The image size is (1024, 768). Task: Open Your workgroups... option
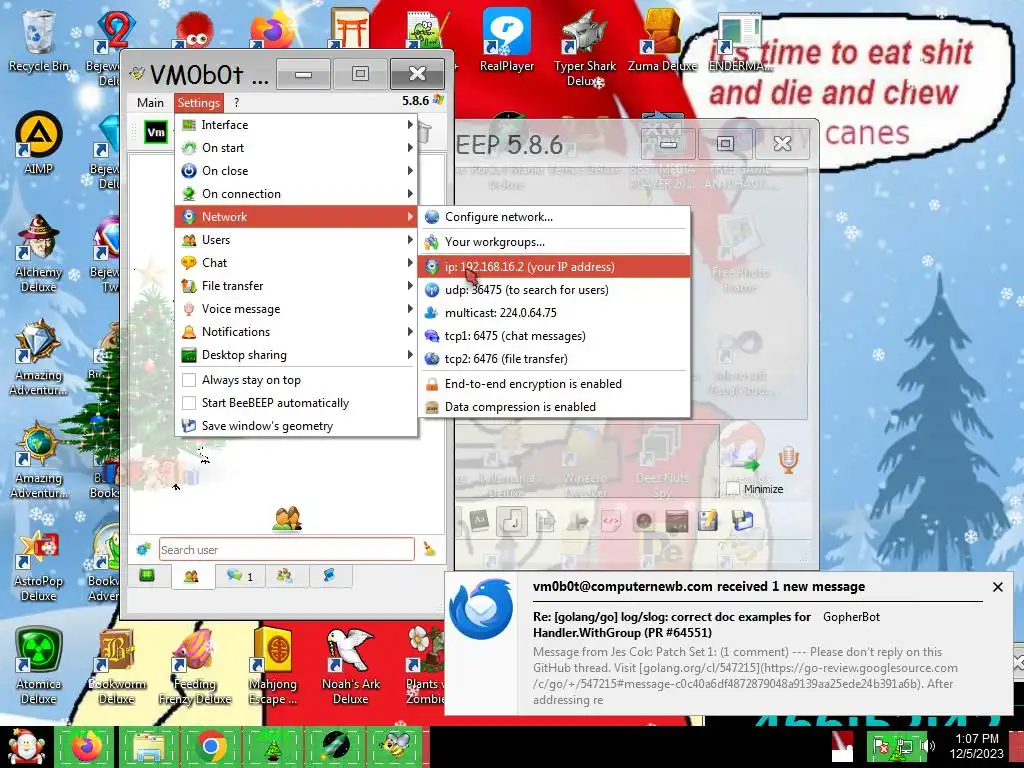click(554, 242)
